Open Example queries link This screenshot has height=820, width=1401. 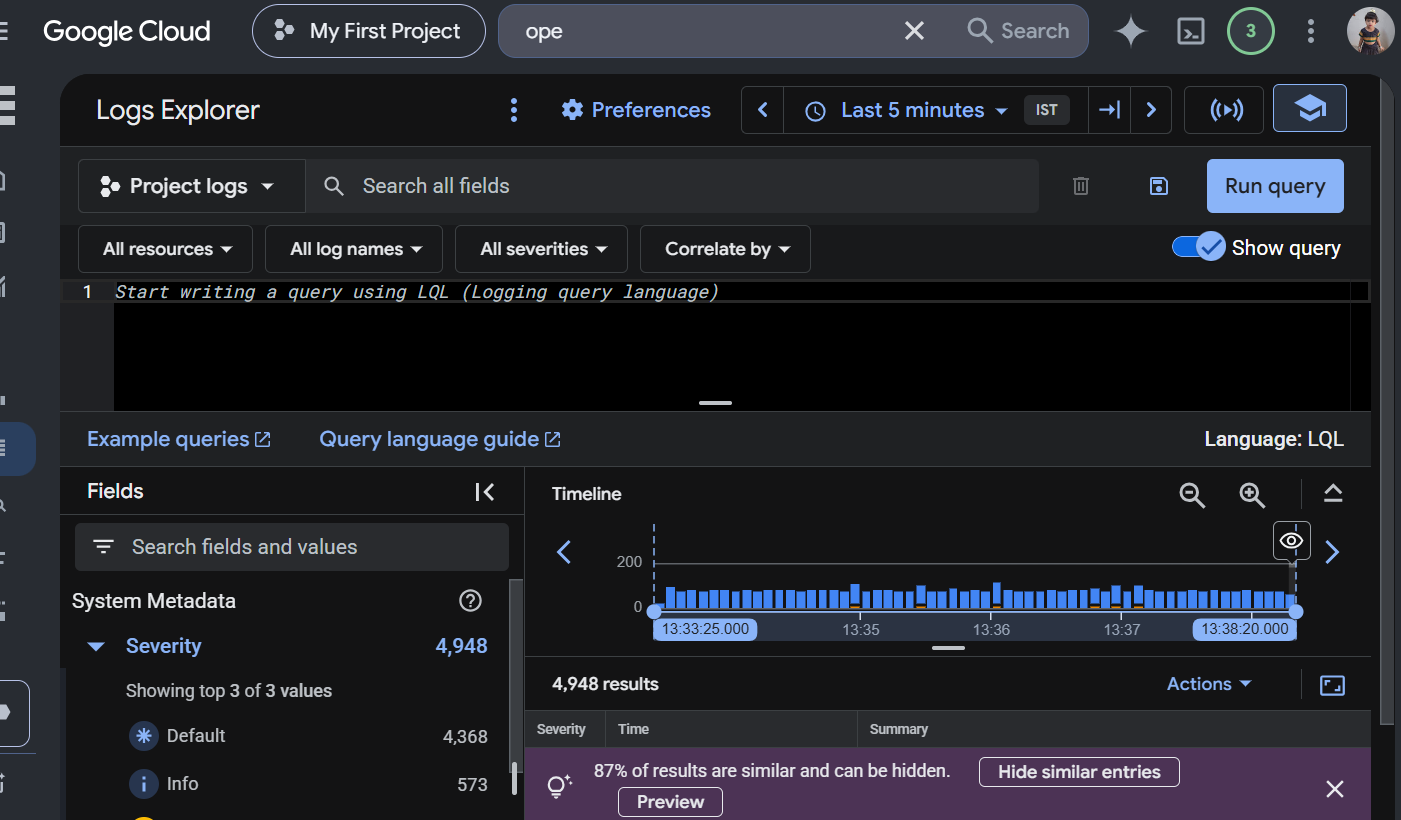[179, 439]
